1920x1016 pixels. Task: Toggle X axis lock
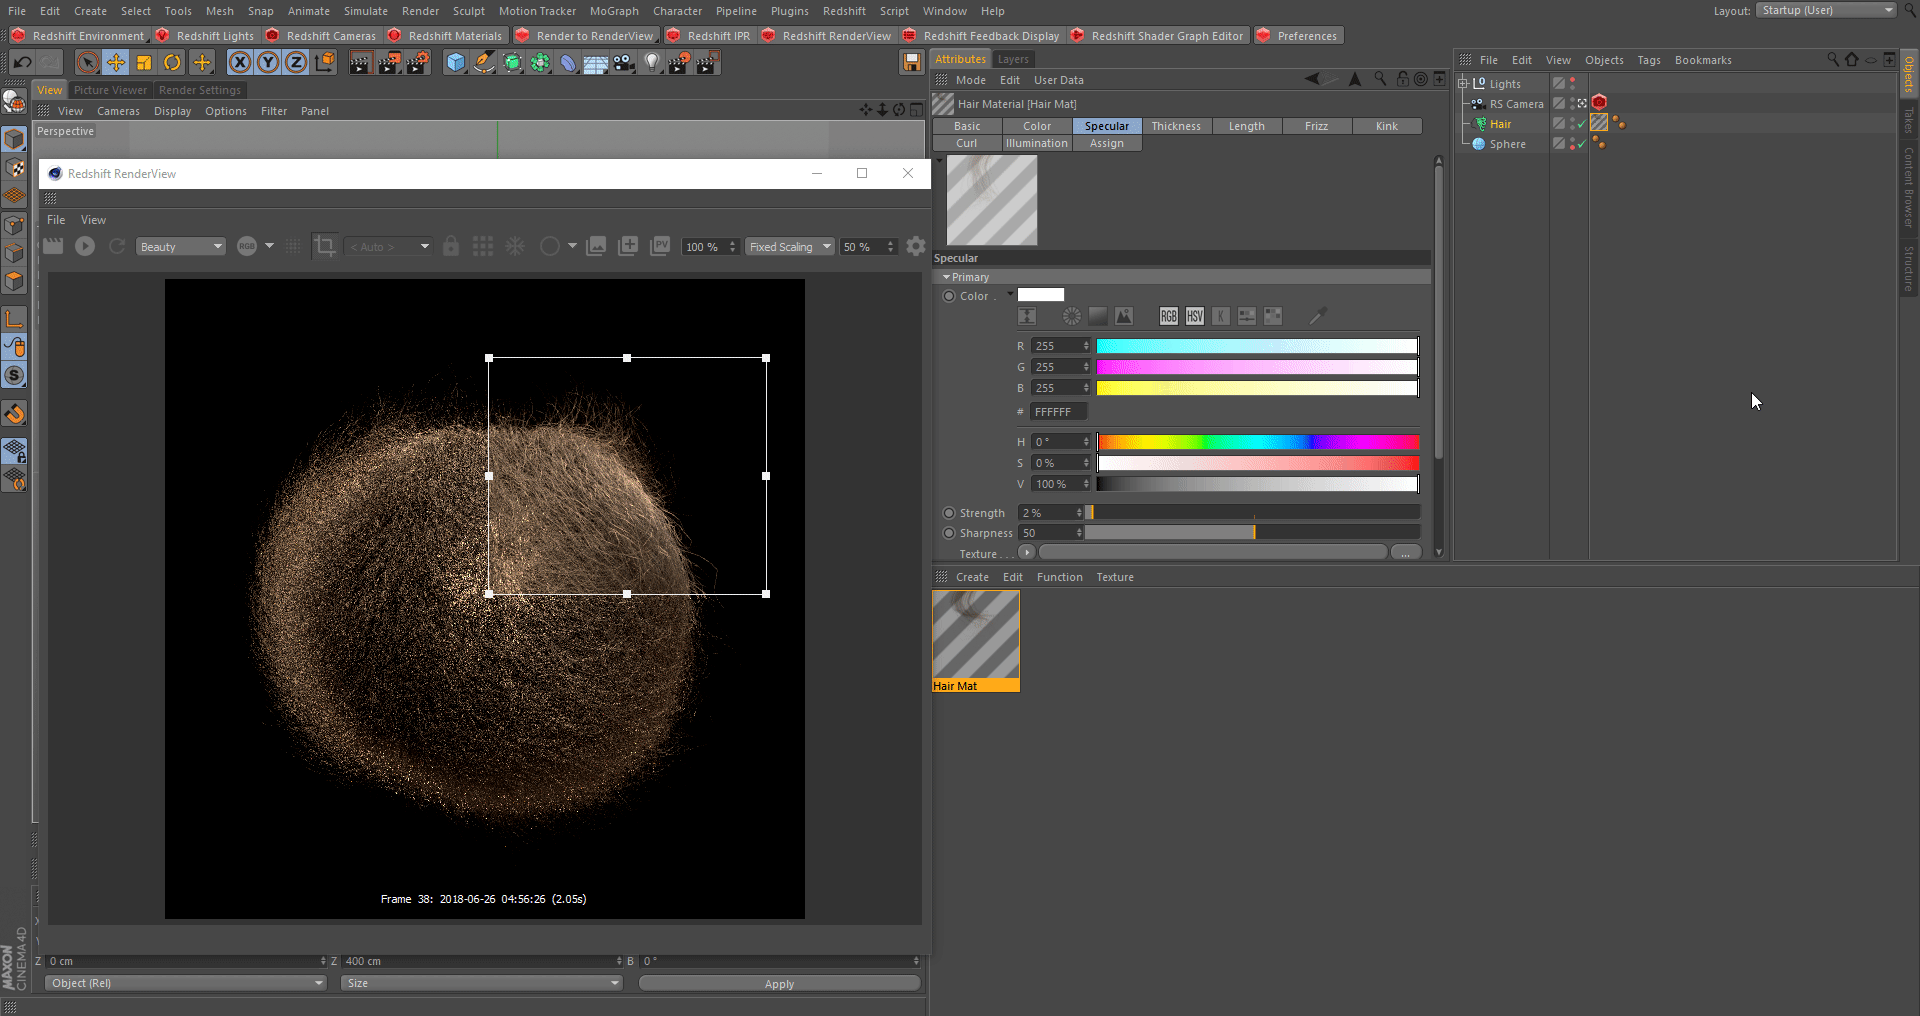coord(240,63)
